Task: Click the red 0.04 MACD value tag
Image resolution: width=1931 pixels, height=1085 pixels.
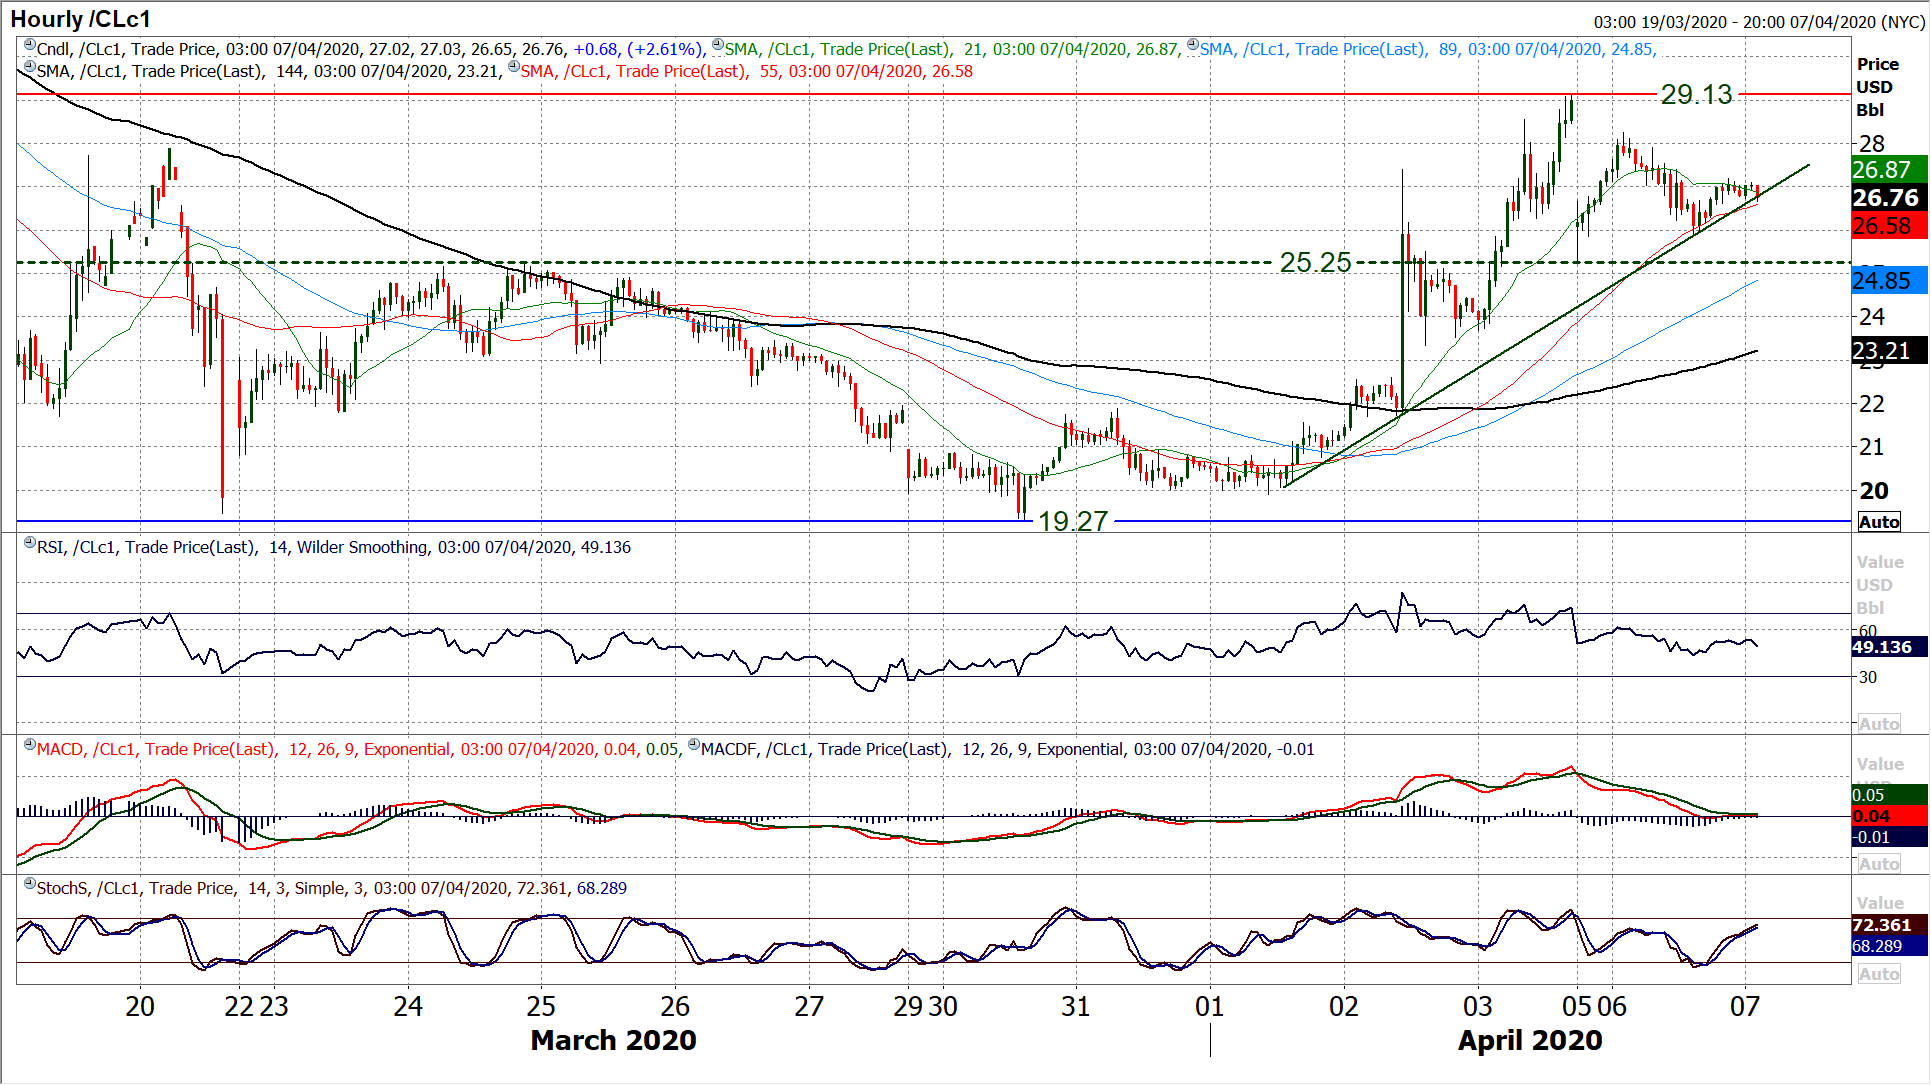Action: [x=1889, y=816]
